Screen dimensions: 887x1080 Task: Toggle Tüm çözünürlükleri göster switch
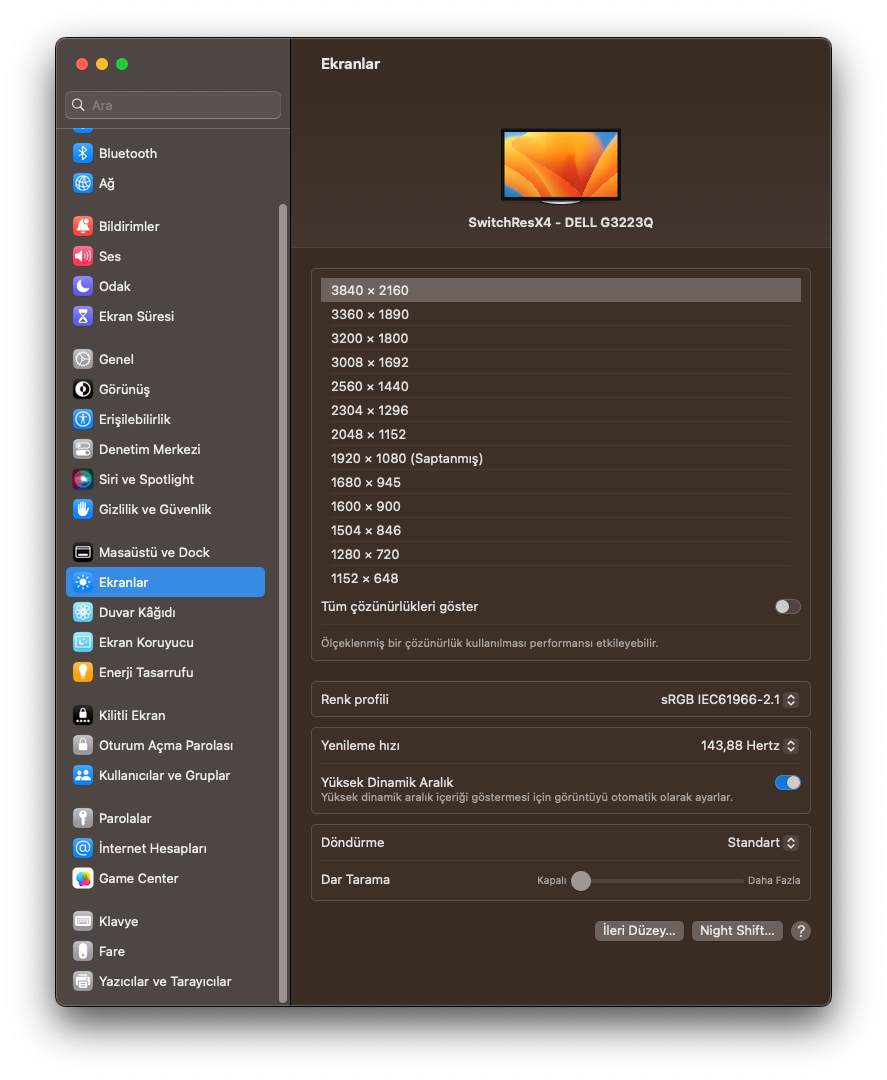tap(787, 606)
